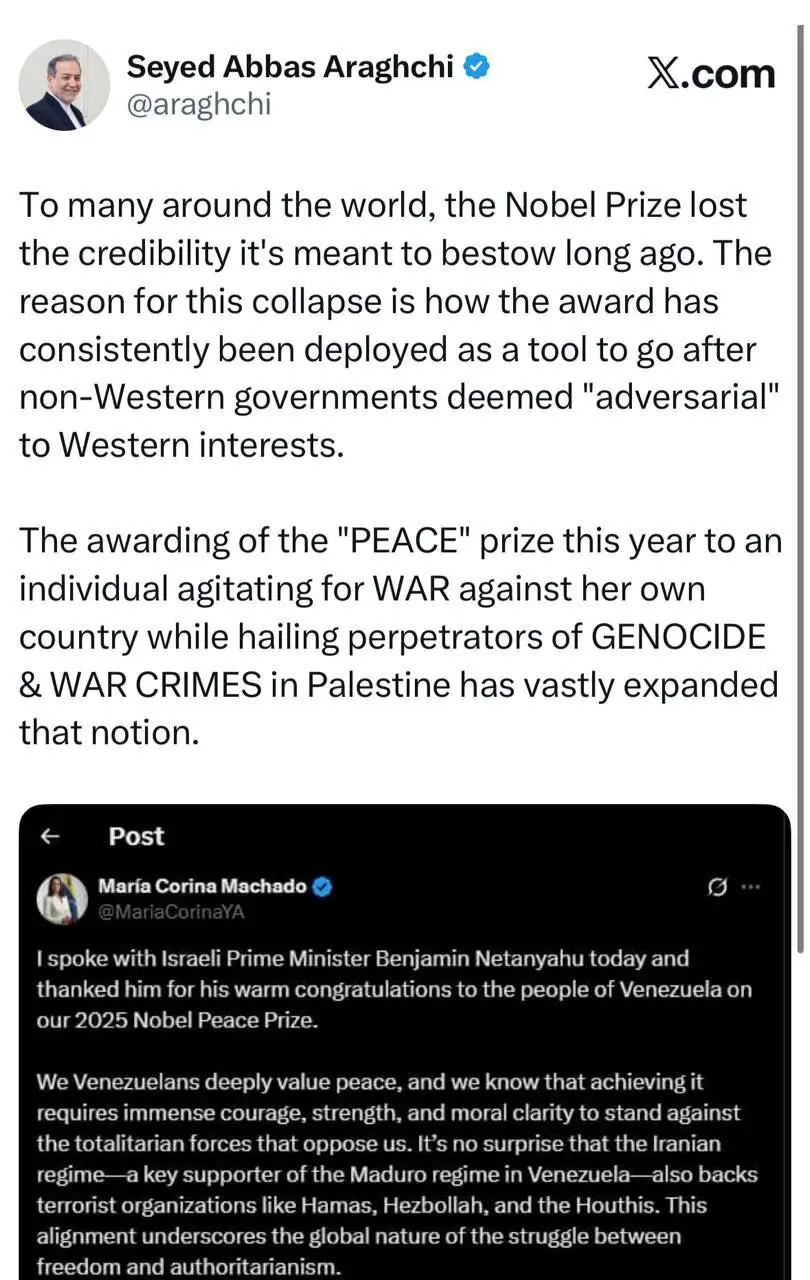
Task: Click the paragraph starting "The awarding of the"
Action: (398, 636)
